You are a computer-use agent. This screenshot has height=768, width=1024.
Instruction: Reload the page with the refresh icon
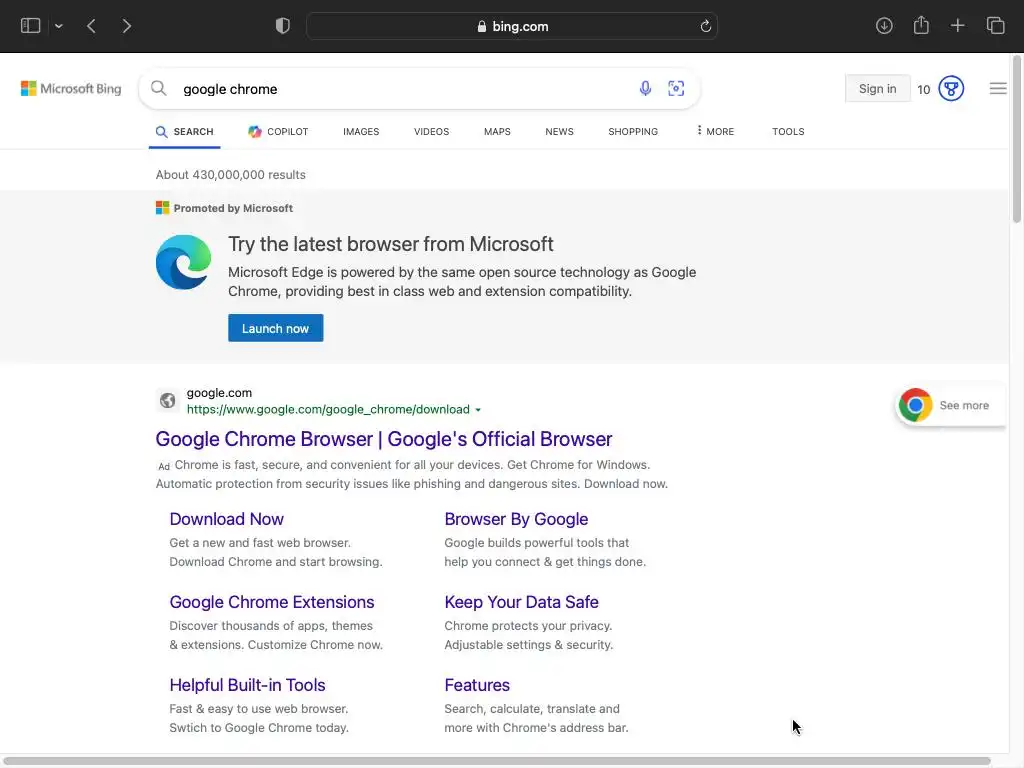[x=705, y=26]
